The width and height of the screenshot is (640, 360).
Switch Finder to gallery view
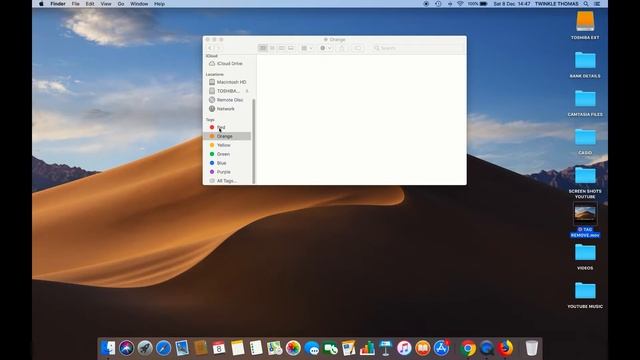tap(291, 48)
